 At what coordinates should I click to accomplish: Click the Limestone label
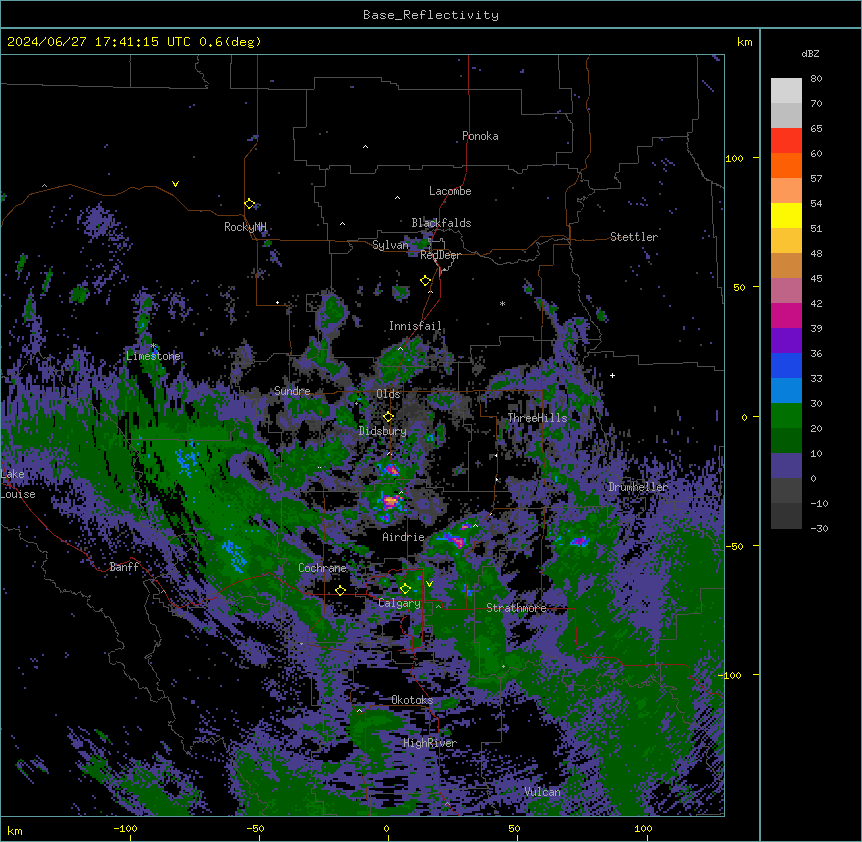tap(153, 356)
